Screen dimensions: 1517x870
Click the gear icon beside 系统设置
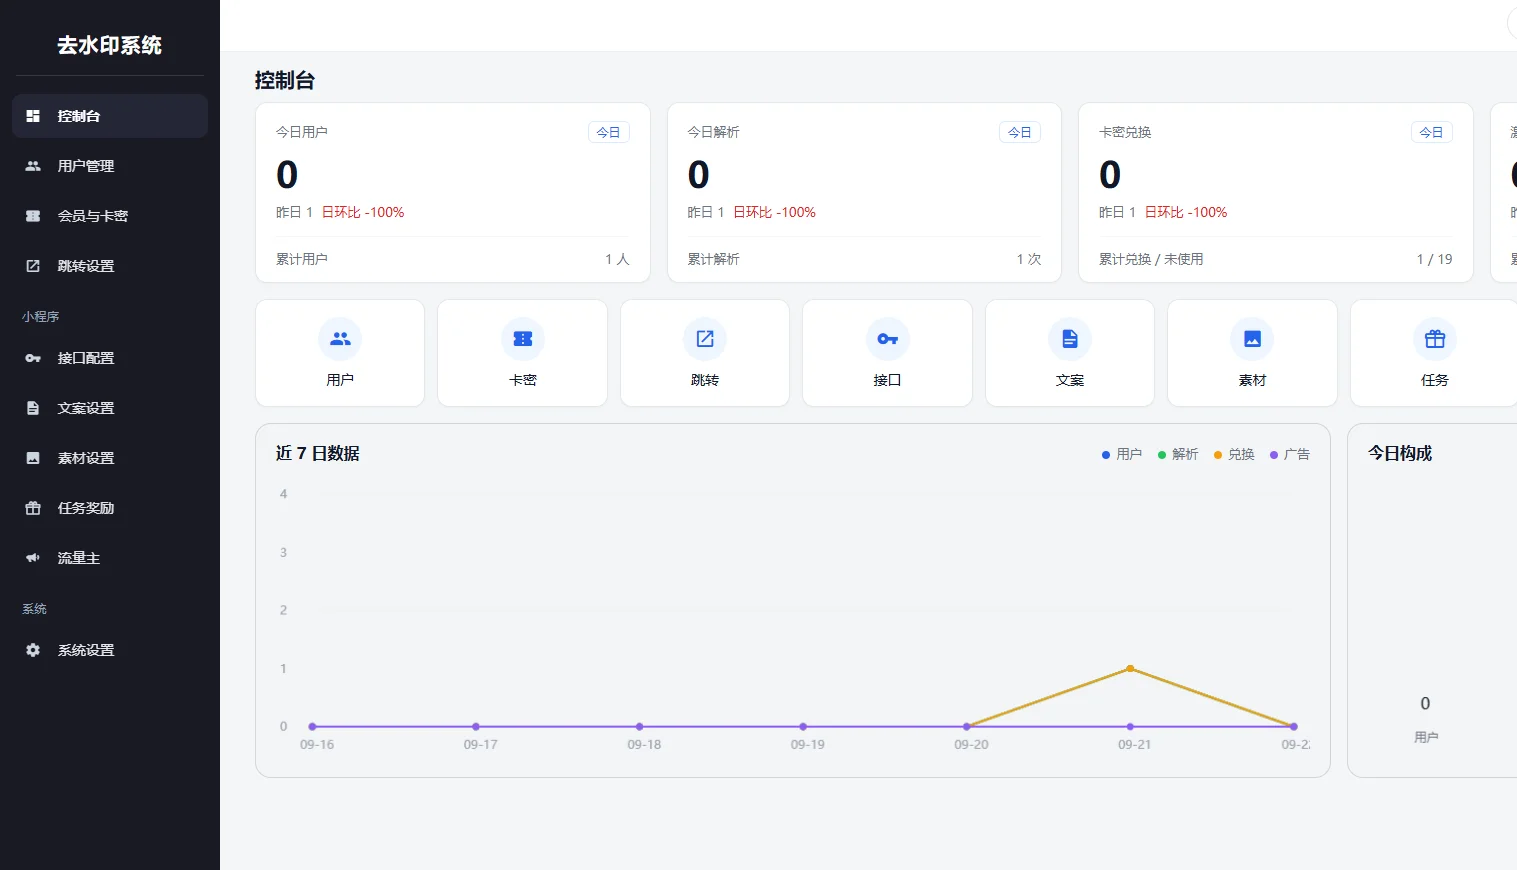(33, 650)
